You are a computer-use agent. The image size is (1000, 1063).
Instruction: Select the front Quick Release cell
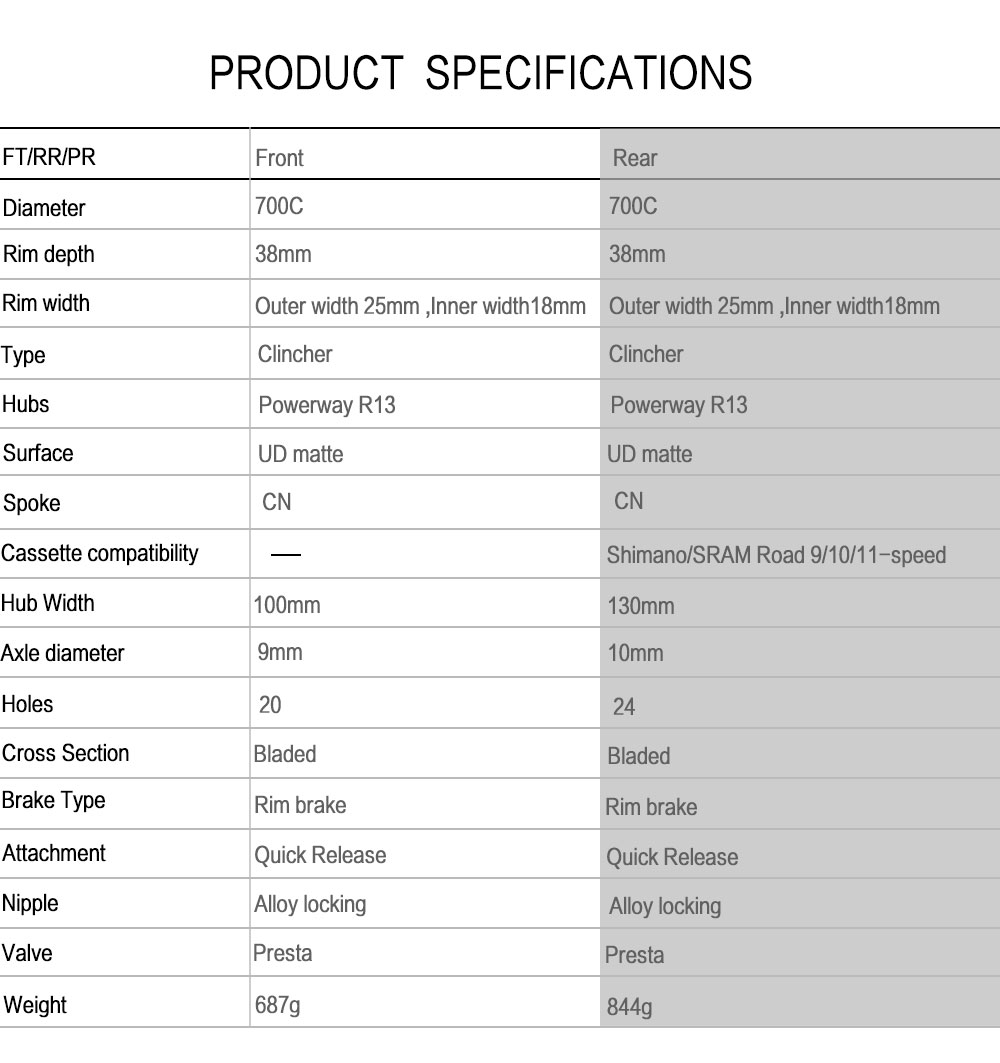point(320,855)
